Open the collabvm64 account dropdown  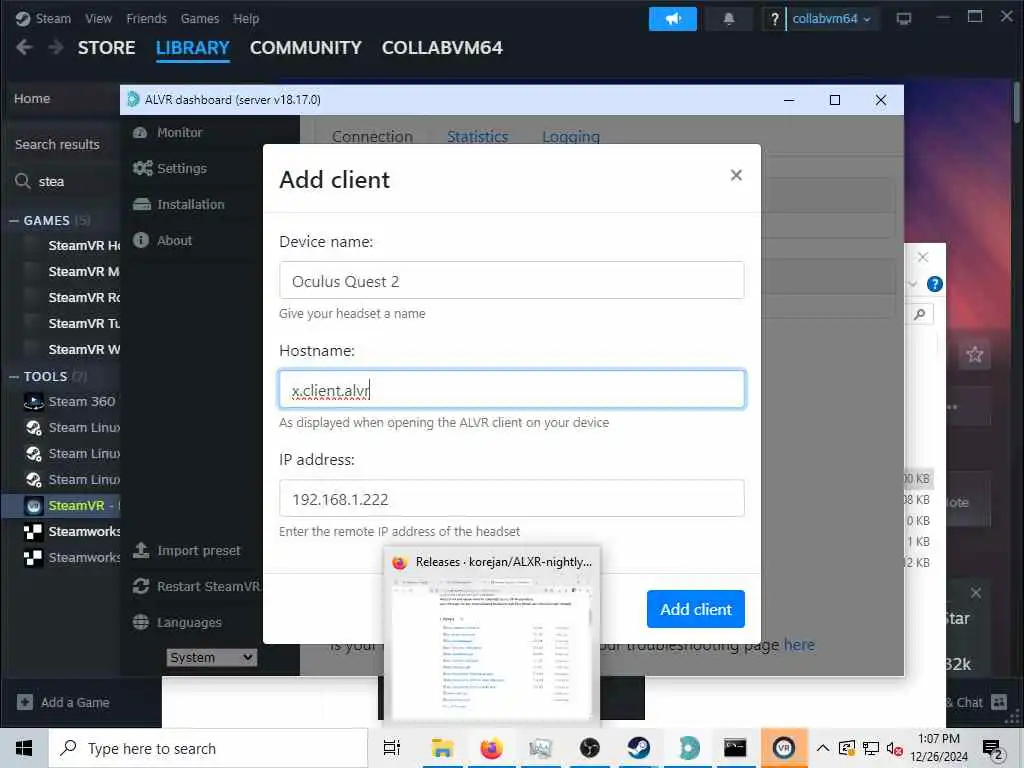(x=831, y=19)
